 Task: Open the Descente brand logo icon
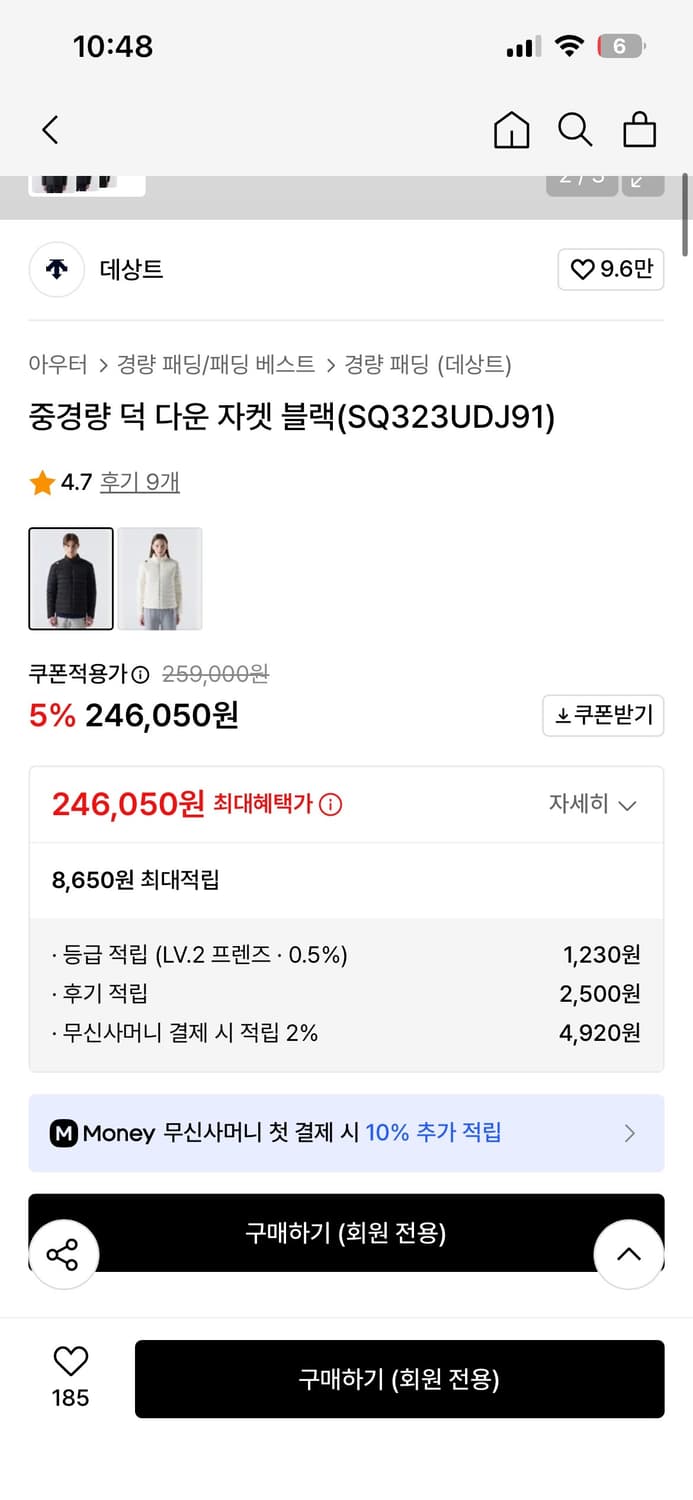pyautogui.click(x=56, y=270)
